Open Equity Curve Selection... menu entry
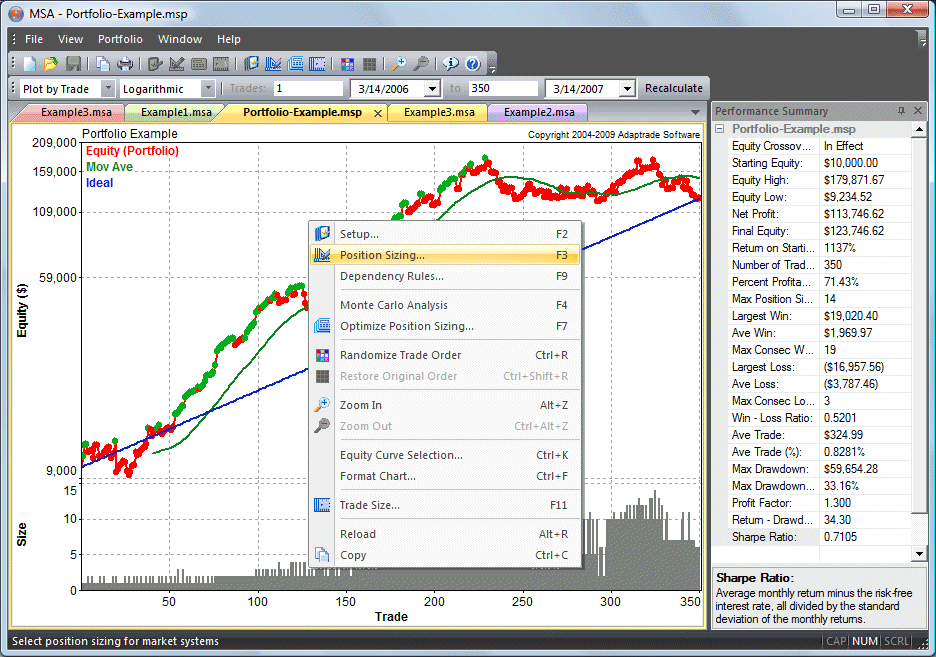Screen dimensions: 936x657 point(445,455)
